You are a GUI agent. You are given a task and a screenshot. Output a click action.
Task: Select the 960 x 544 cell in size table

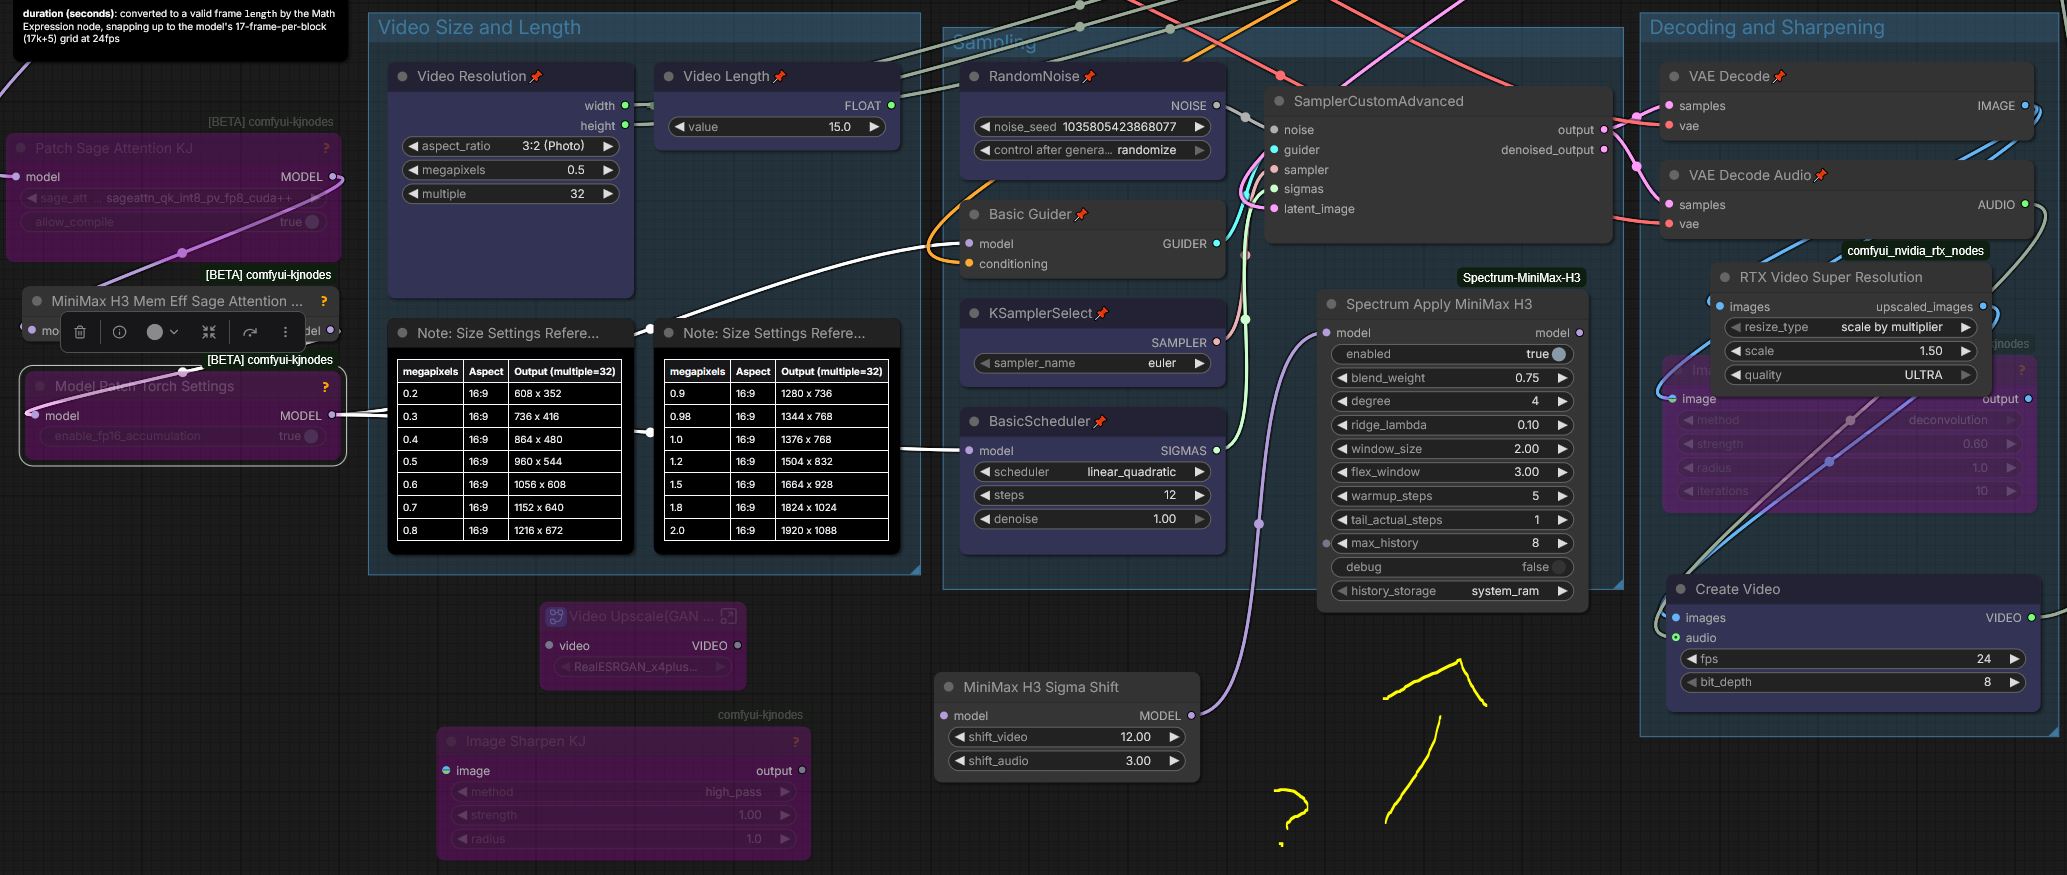point(564,462)
